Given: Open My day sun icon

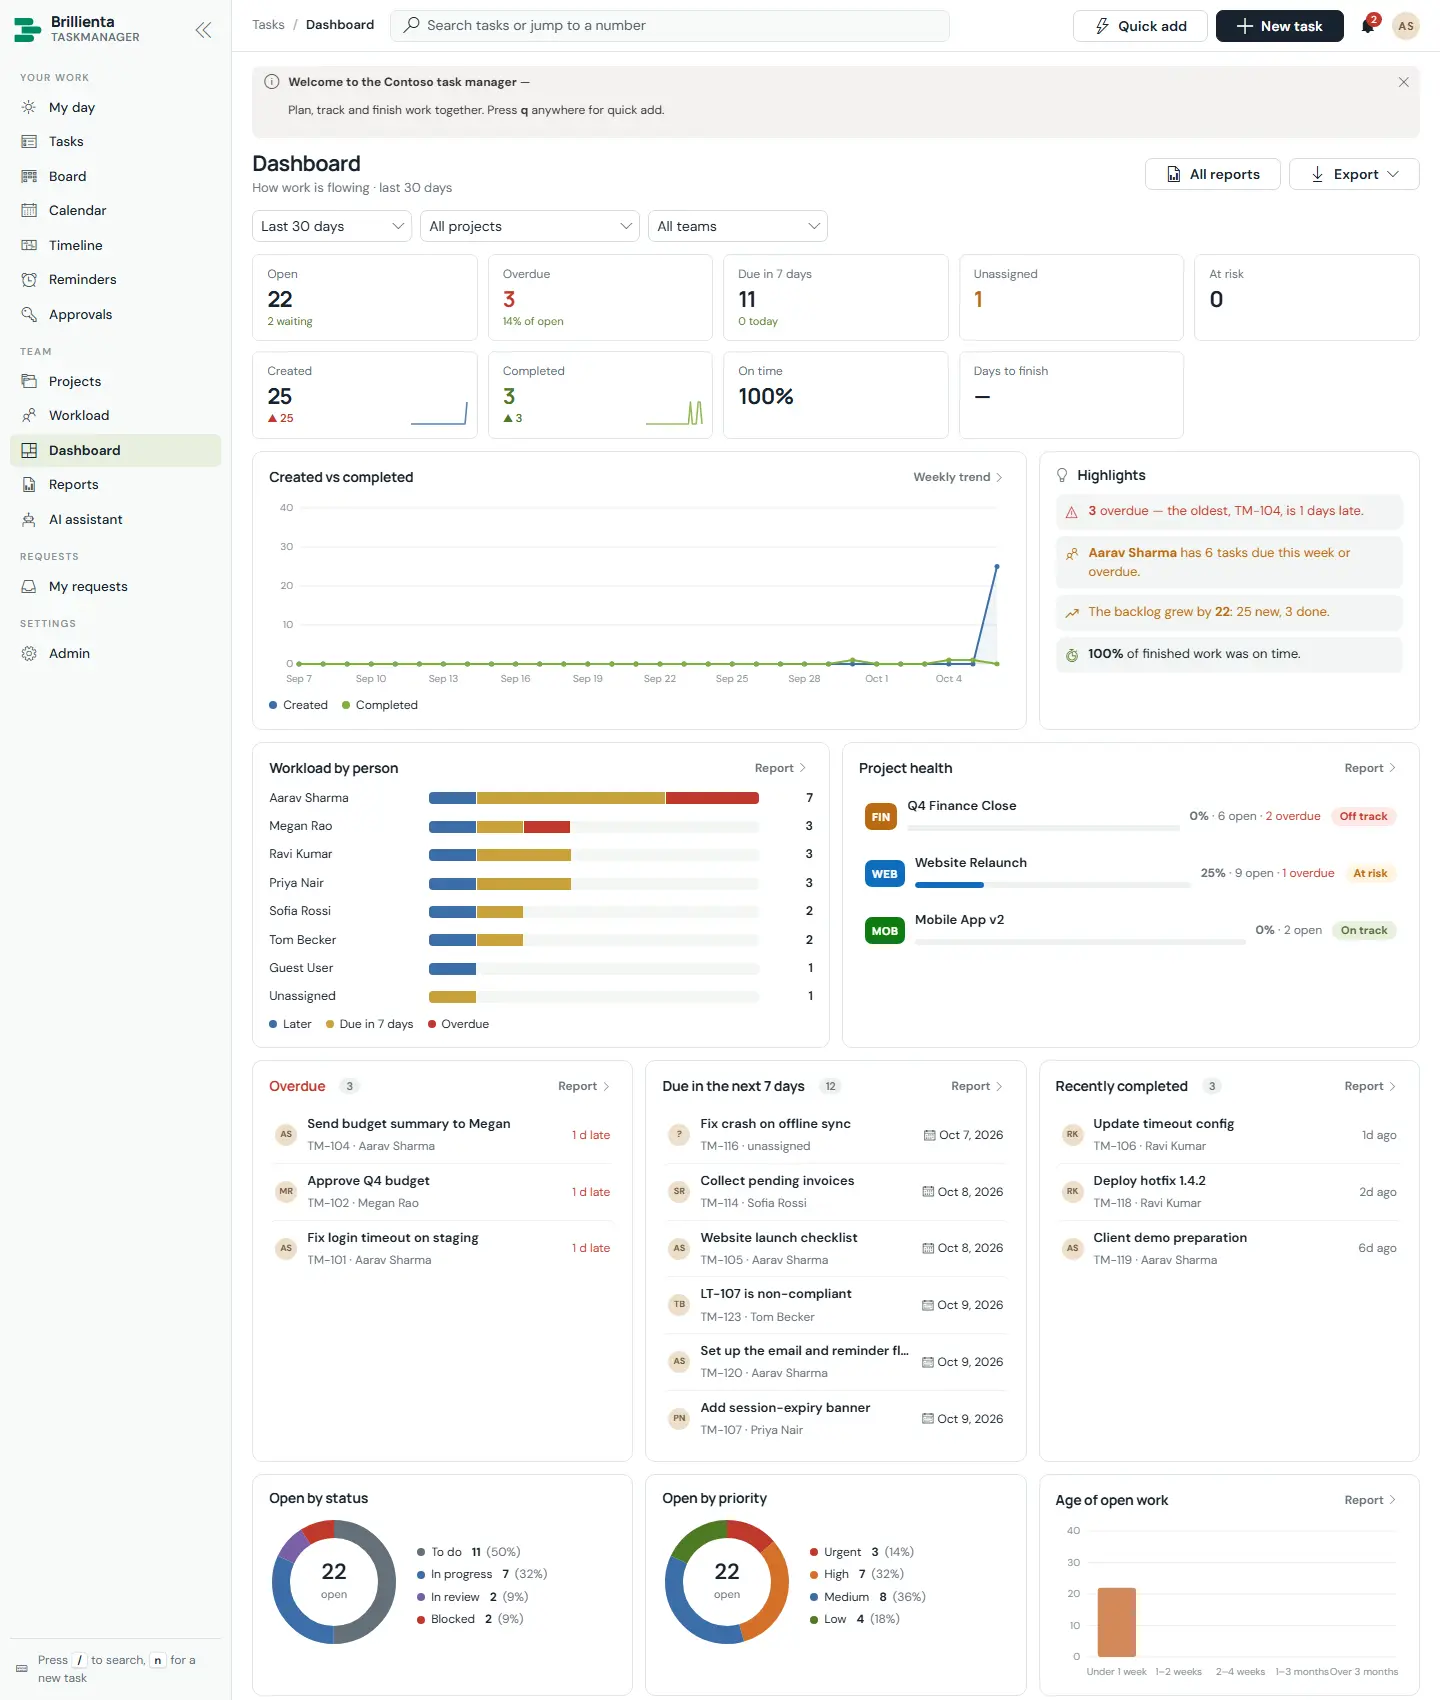Looking at the screenshot, I should 29,107.
